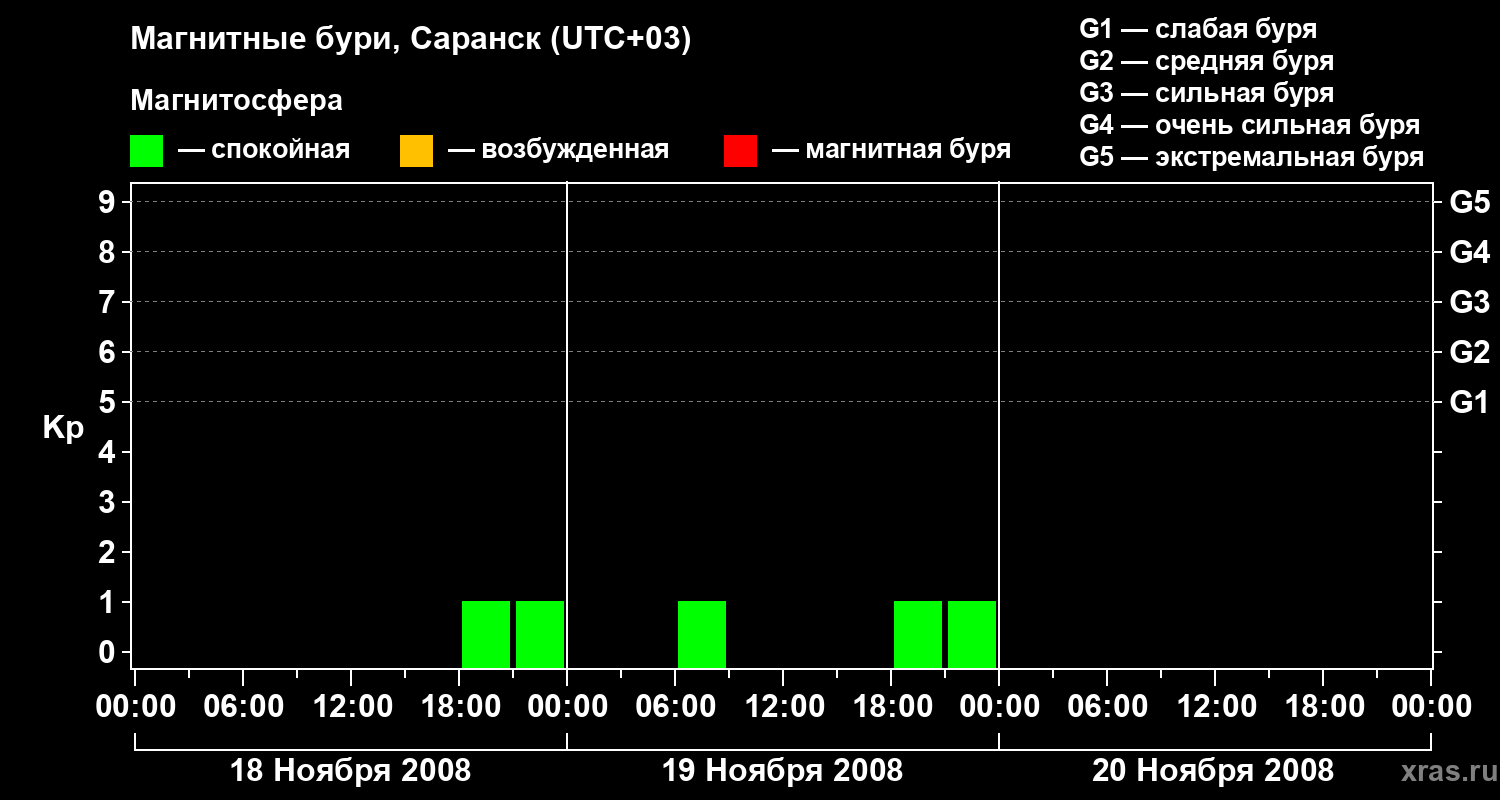Select the green bar starting 18:00 on 19 November
The width and height of the screenshot is (1500, 800).
click(918, 634)
